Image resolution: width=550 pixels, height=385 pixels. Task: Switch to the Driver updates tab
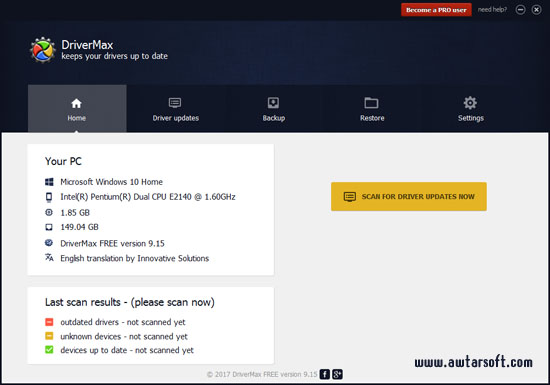tap(175, 109)
